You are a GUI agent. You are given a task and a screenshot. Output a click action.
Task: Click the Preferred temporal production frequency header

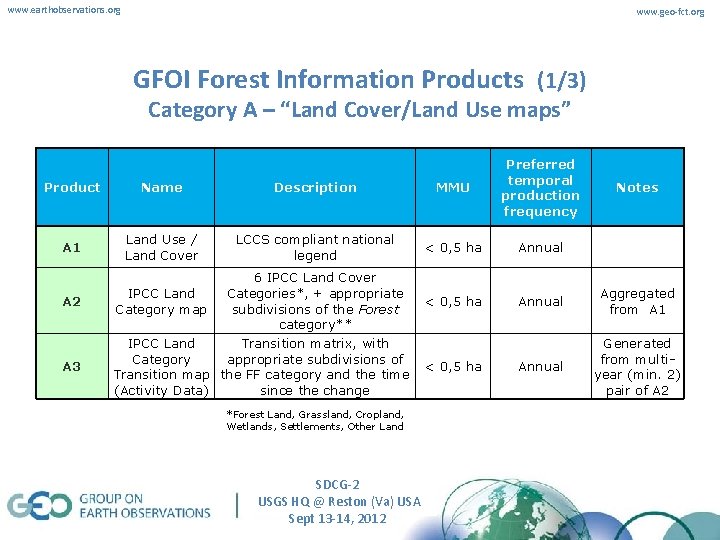click(x=540, y=187)
